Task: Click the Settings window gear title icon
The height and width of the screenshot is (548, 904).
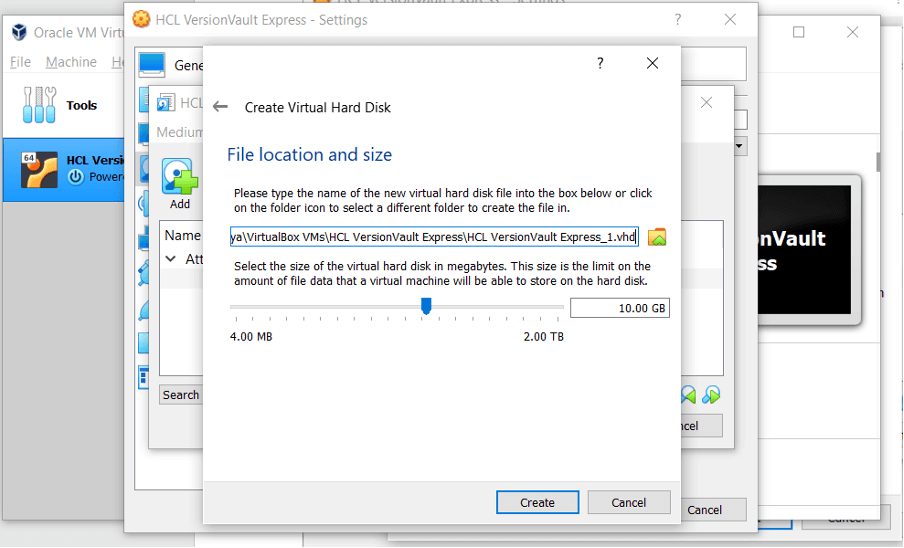Action: click(141, 19)
